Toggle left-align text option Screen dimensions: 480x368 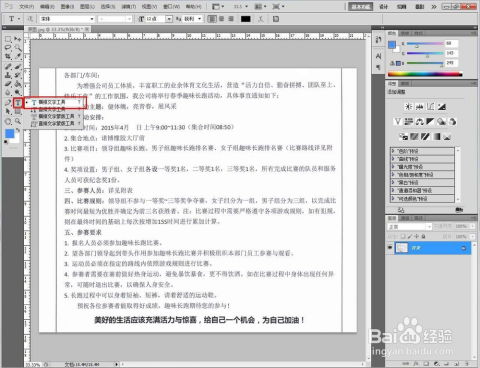(x=212, y=19)
